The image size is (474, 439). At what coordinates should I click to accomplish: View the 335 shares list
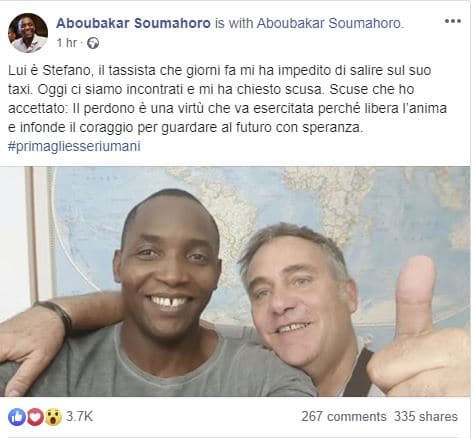pyautogui.click(x=426, y=417)
